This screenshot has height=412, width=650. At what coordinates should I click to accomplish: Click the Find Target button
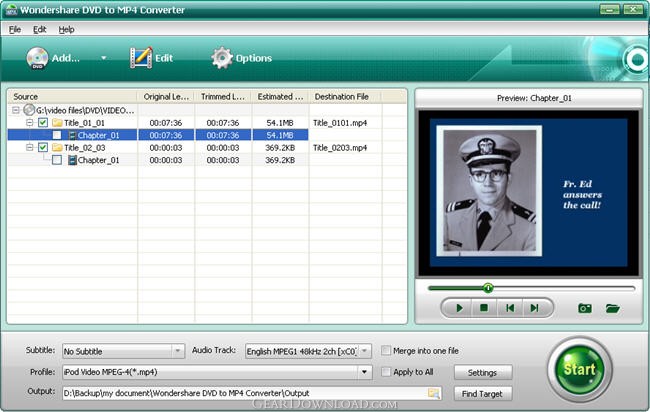click(x=483, y=394)
